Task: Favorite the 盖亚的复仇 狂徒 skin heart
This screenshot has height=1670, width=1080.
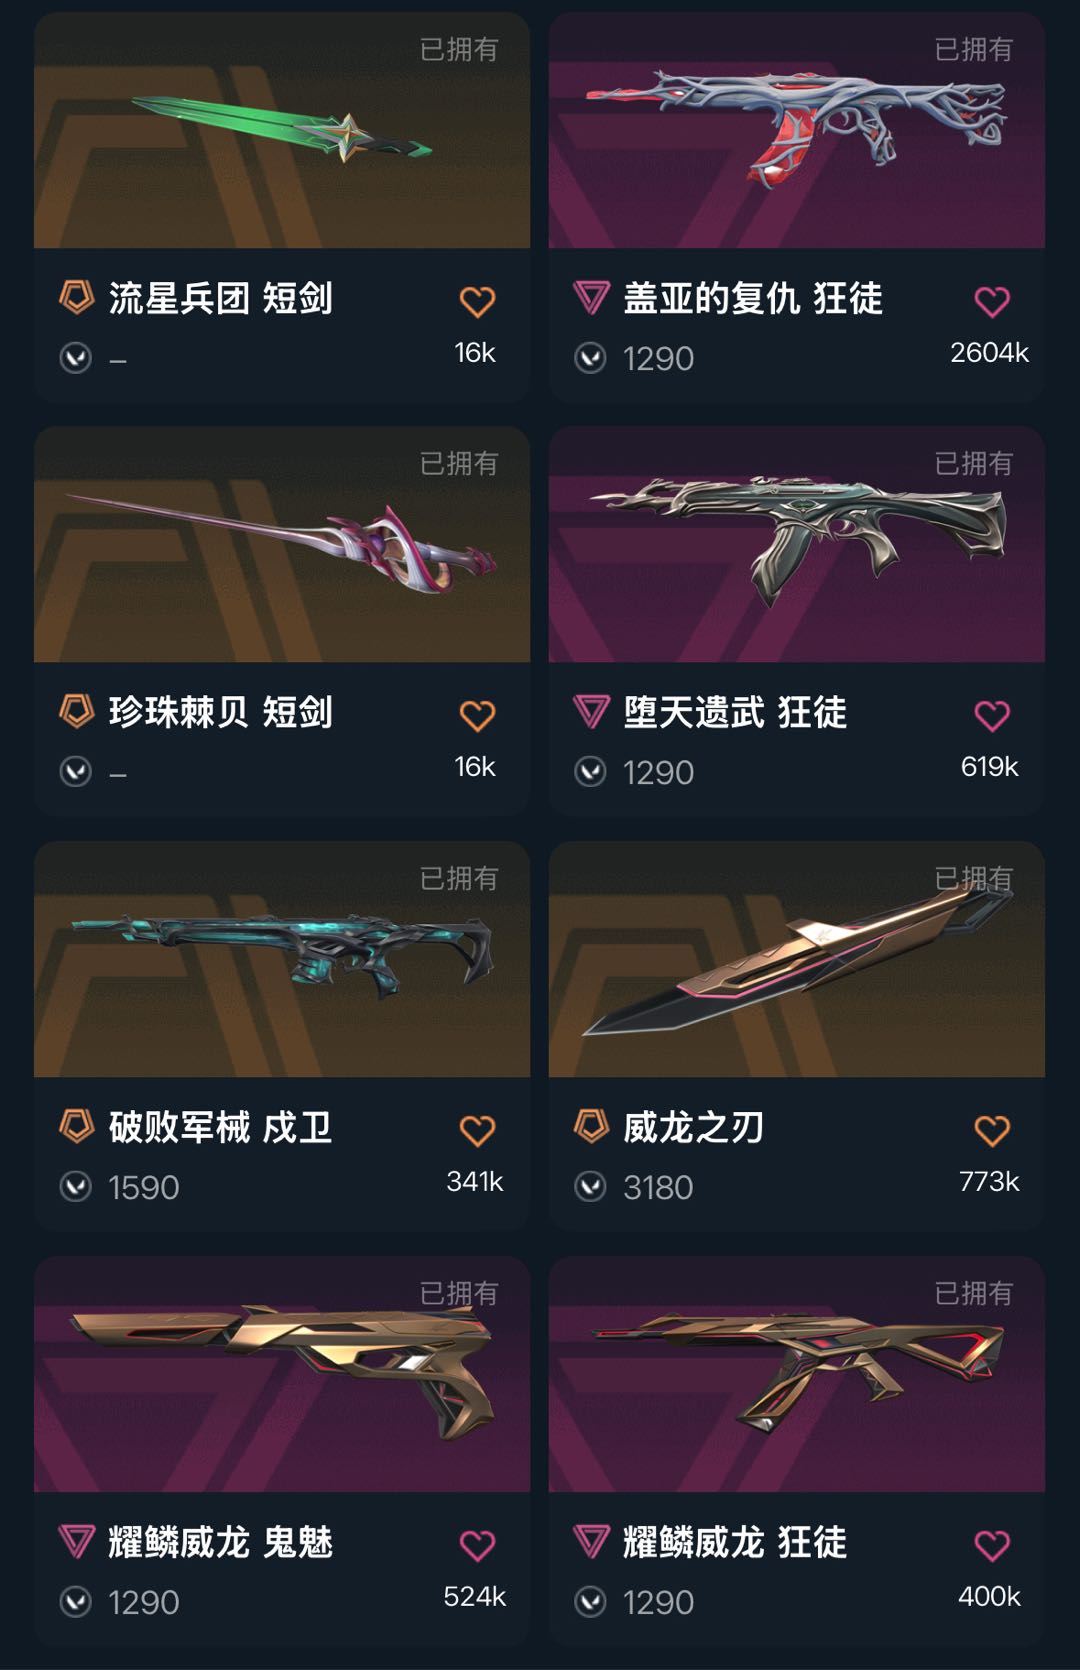Action: coord(992,301)
